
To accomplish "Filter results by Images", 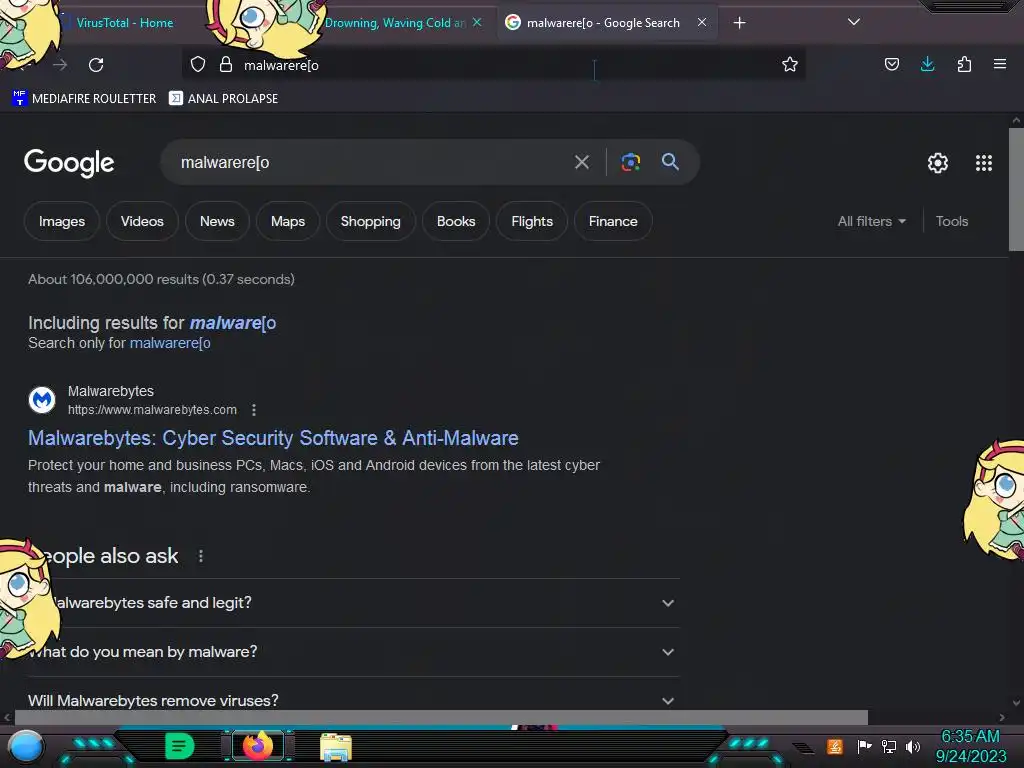I will 62,221.
